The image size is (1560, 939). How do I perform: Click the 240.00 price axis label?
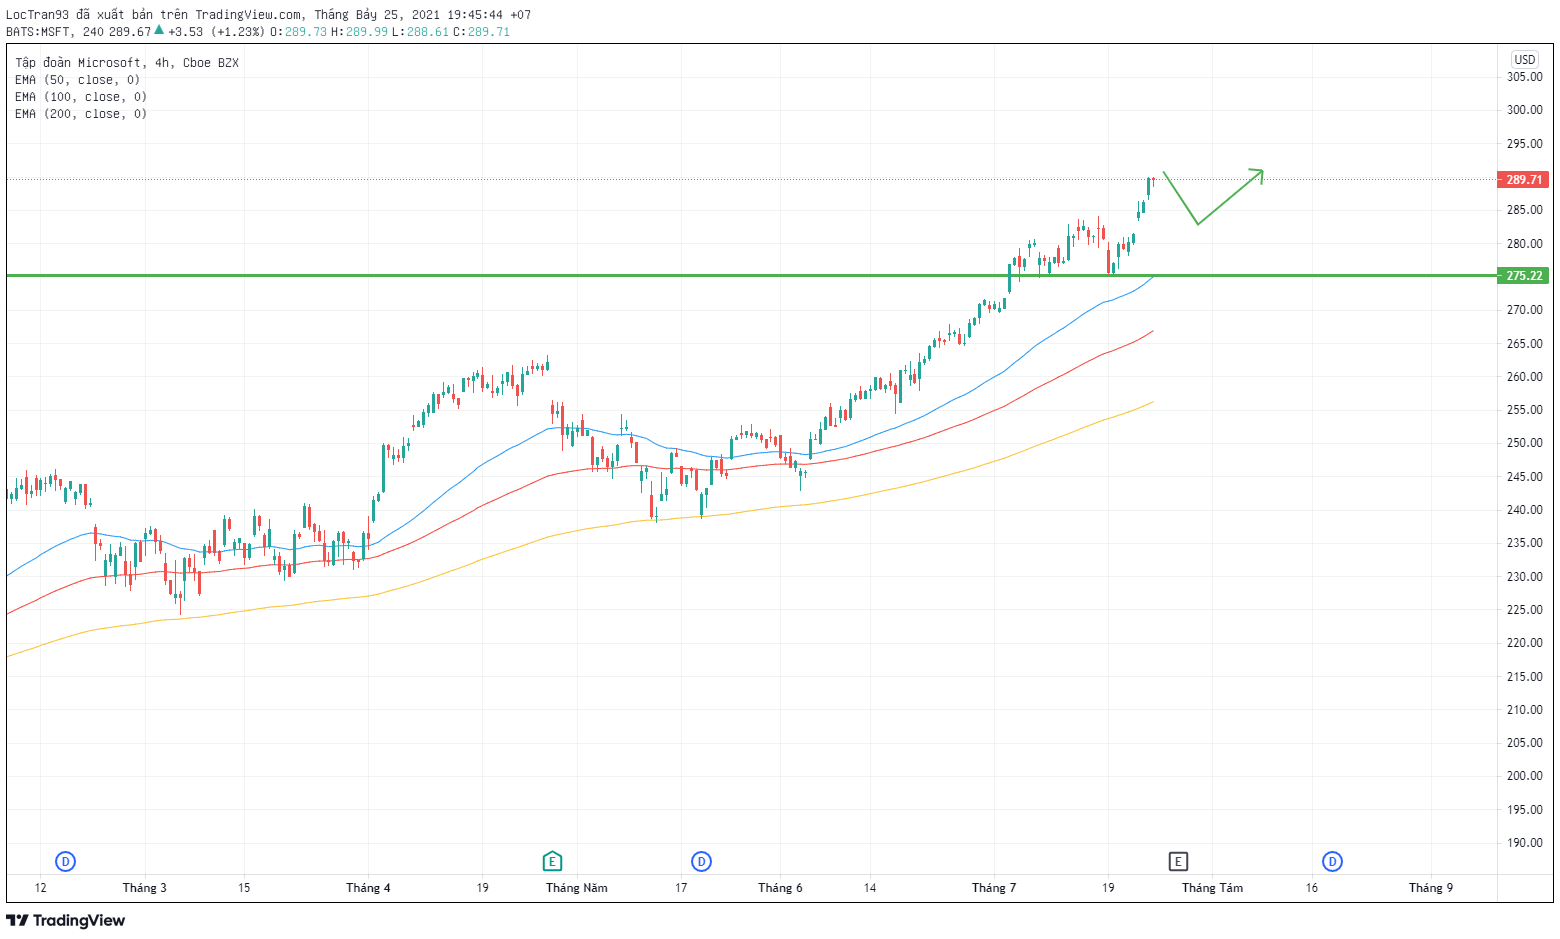click(x=1525, y=510)
